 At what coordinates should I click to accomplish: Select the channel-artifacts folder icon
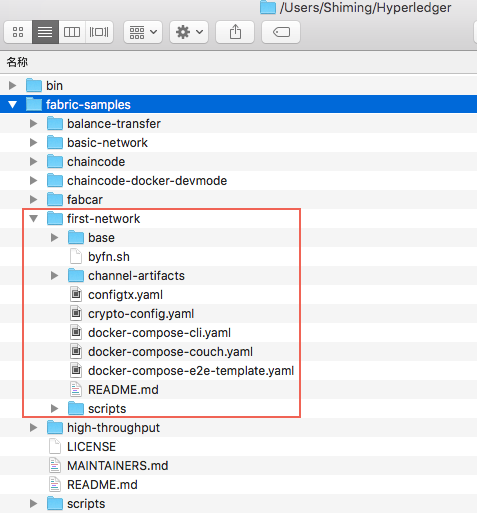(x=76, y=275)
